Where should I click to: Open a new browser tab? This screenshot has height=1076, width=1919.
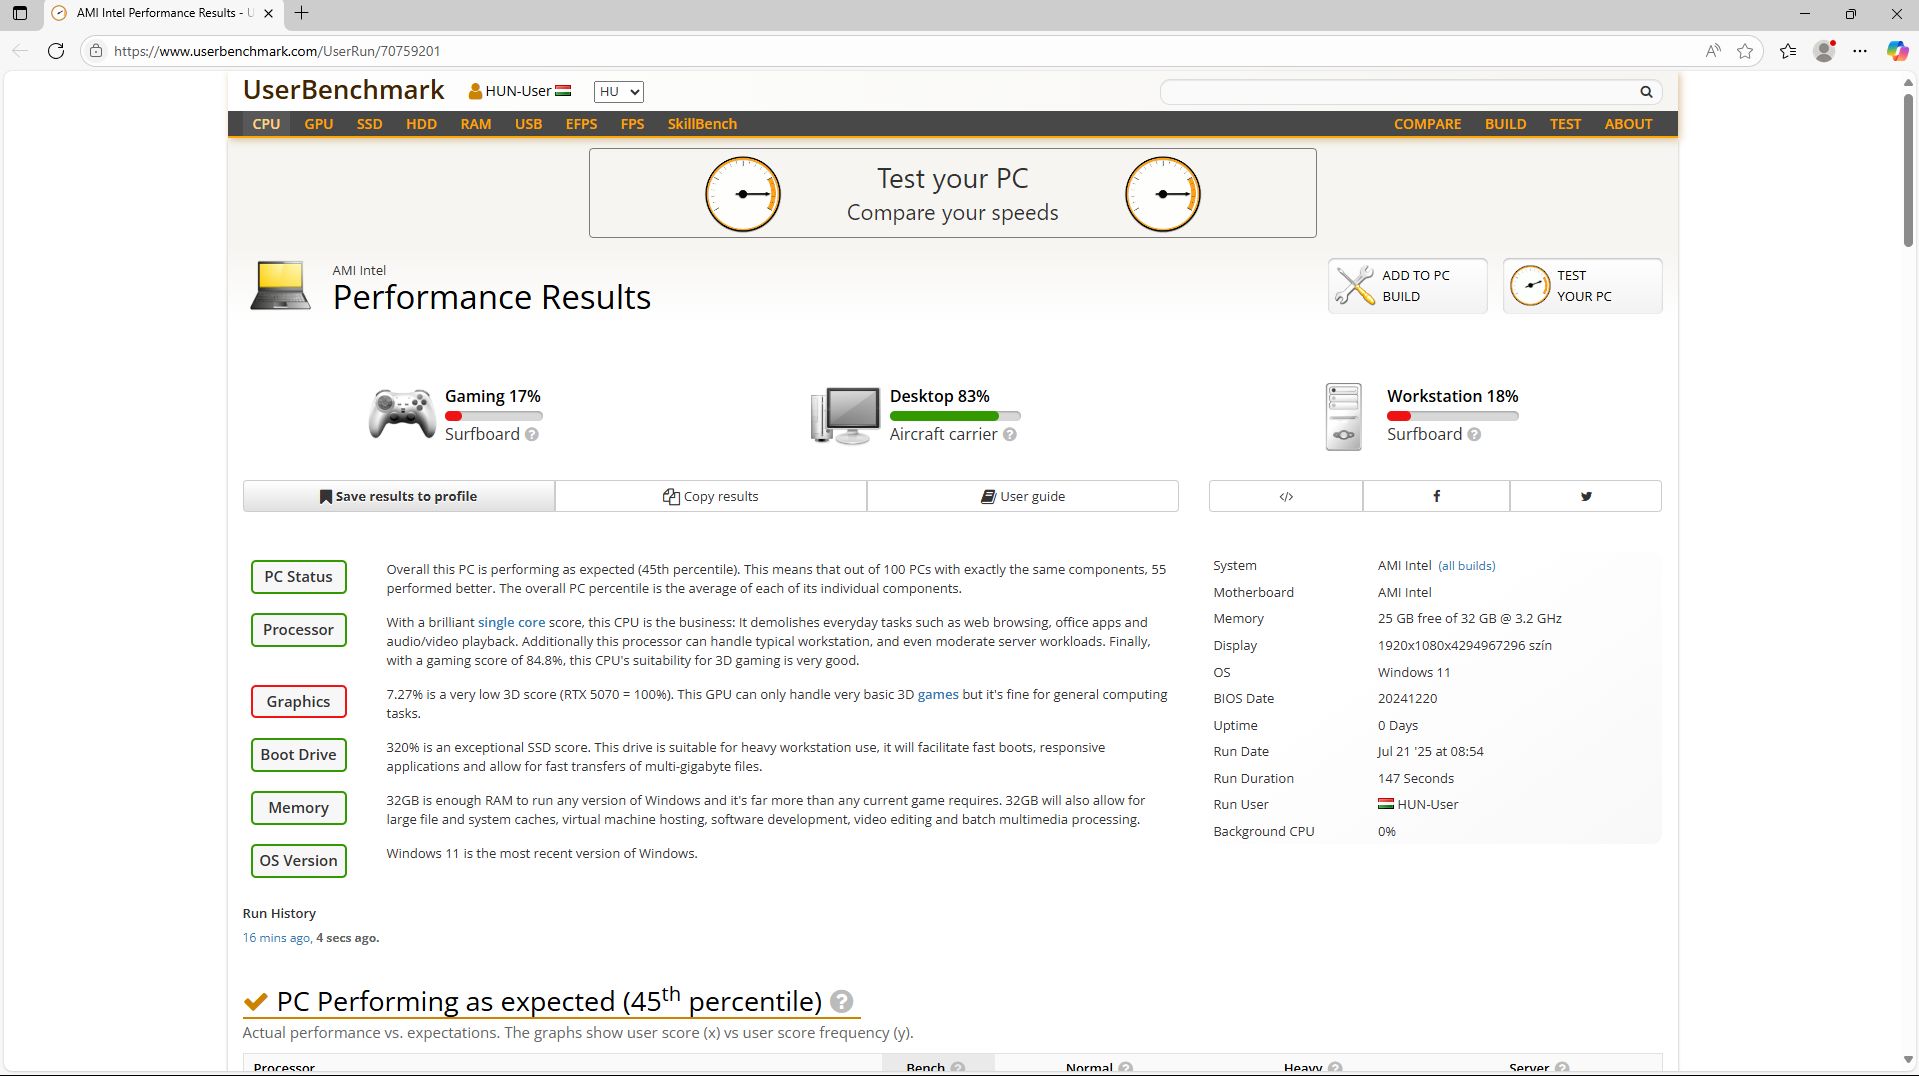(301, 13)
